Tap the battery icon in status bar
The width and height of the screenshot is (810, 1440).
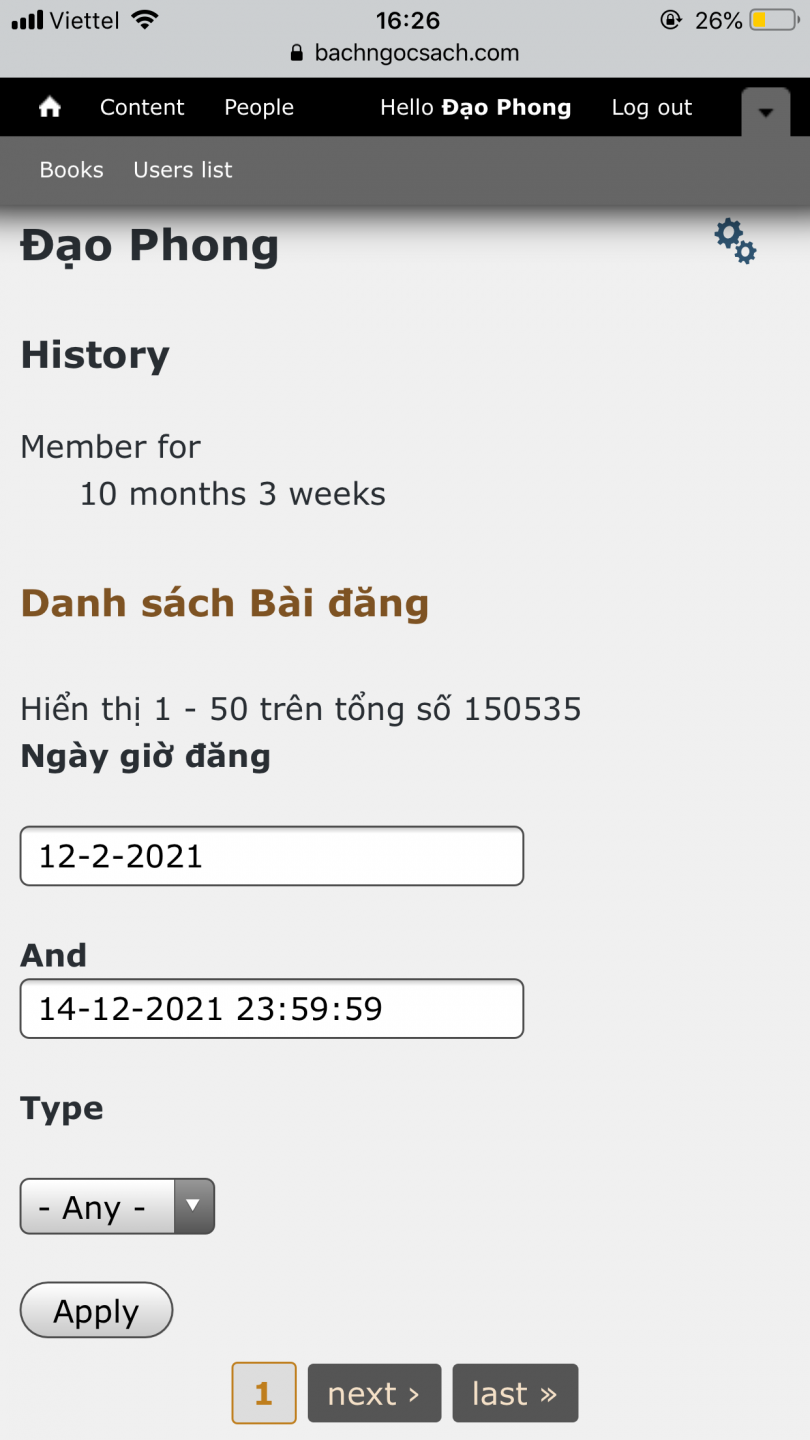pos(773,20)
